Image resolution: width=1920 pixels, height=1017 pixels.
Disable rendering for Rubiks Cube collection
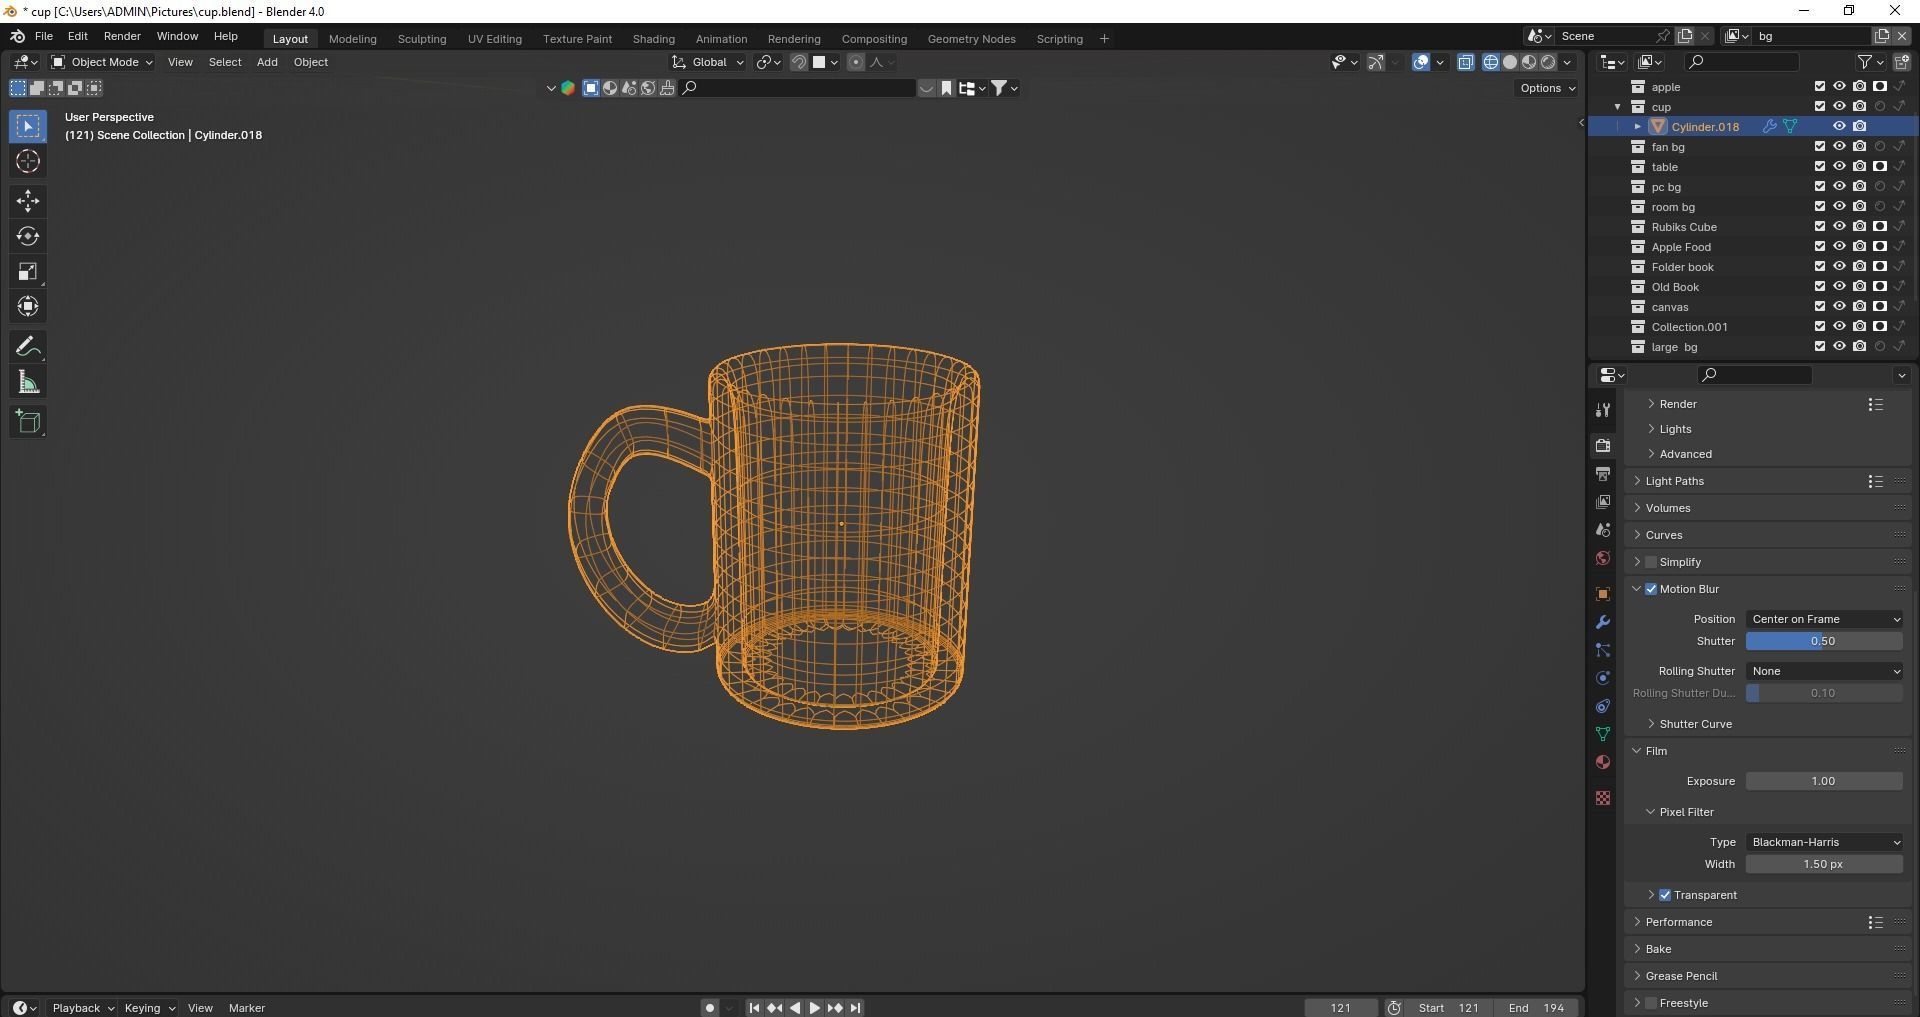click(x=1859, y=227)
